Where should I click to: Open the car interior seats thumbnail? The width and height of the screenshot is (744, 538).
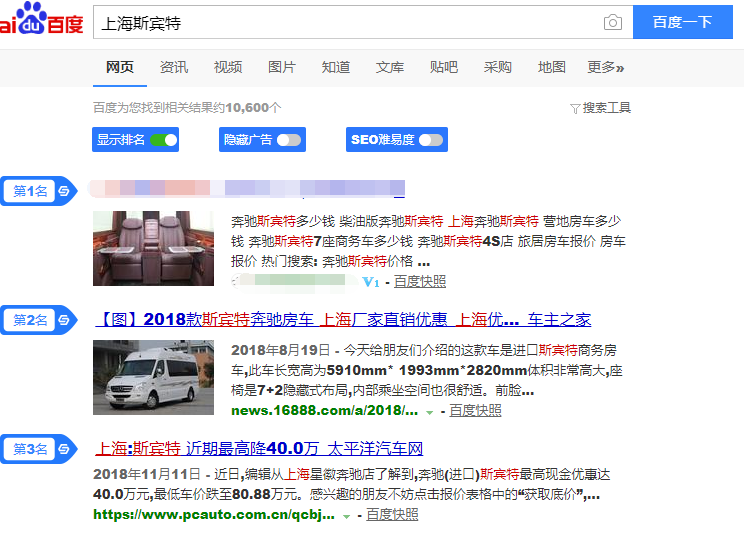[153, 249]
